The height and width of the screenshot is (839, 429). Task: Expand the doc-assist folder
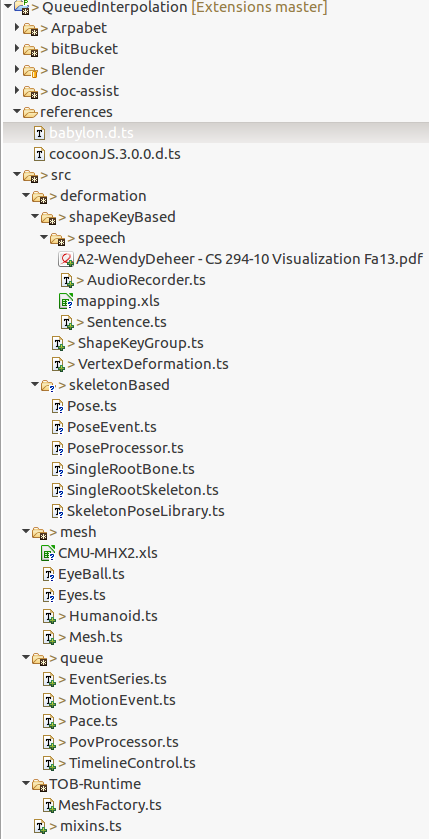(x=17, y=90)
